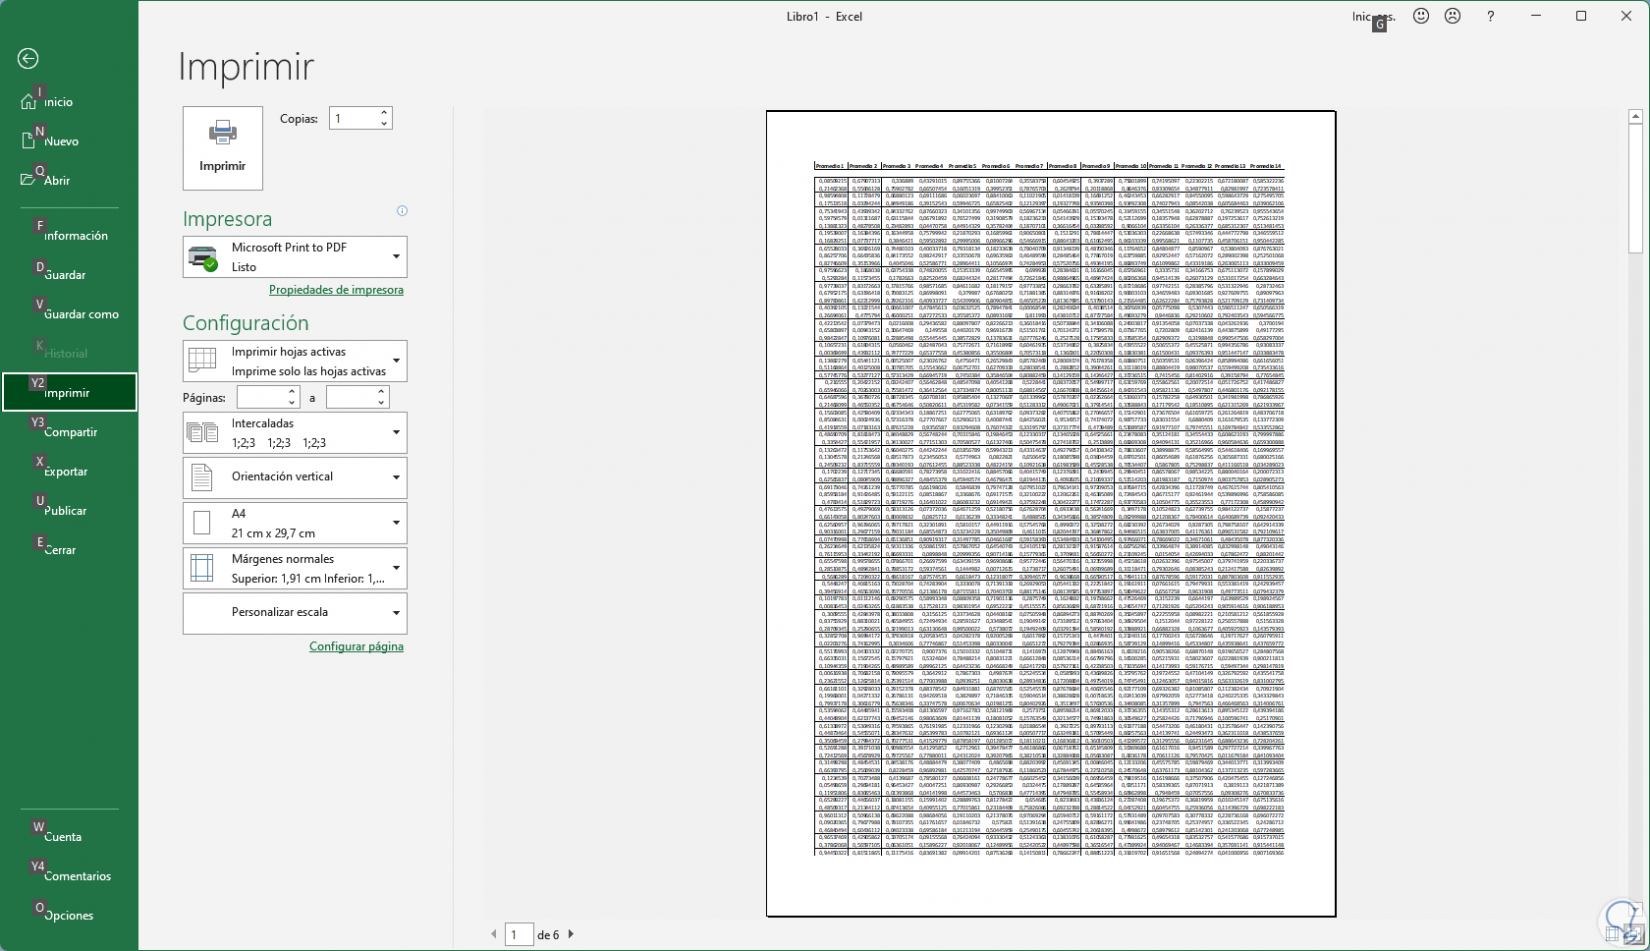Increase the number of copies
The width and height of the screenshot is (1650, 951).
point(384,113)
